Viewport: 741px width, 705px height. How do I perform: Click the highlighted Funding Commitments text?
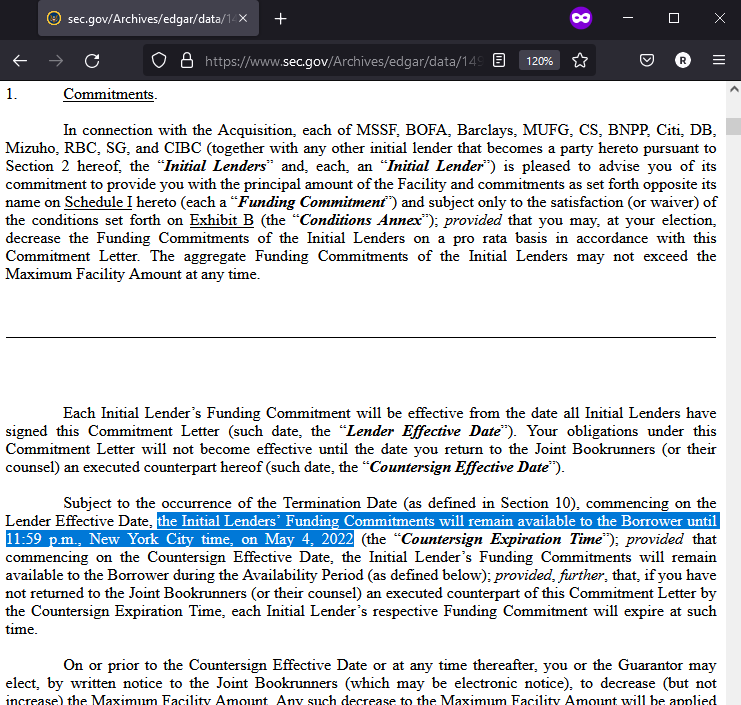[x=437, y=521]
